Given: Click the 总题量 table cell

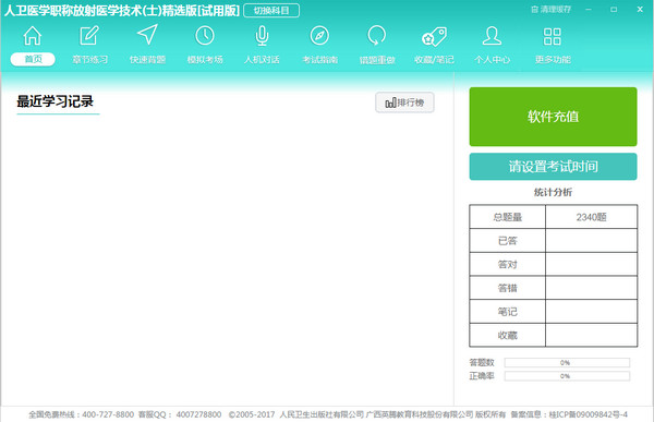Looking at the screenshot, I should [507, 217].
